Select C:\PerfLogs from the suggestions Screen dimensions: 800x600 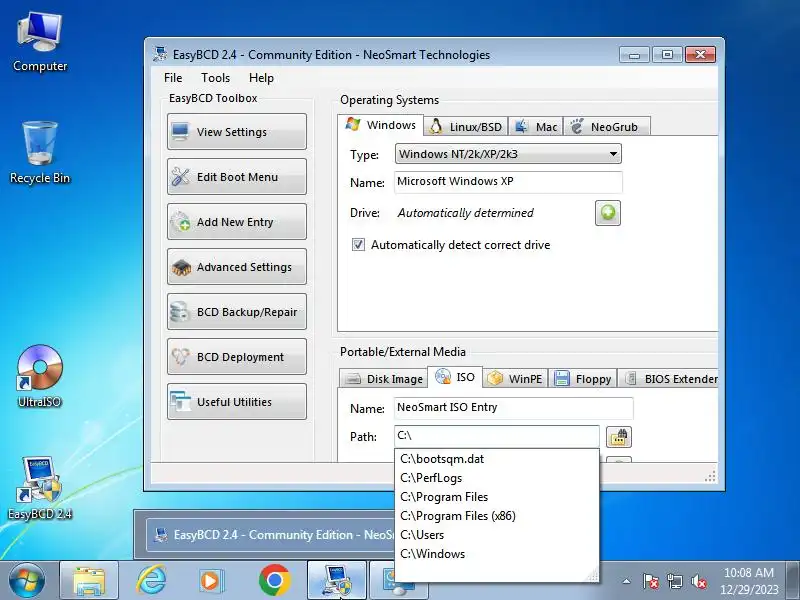(497, 478)
